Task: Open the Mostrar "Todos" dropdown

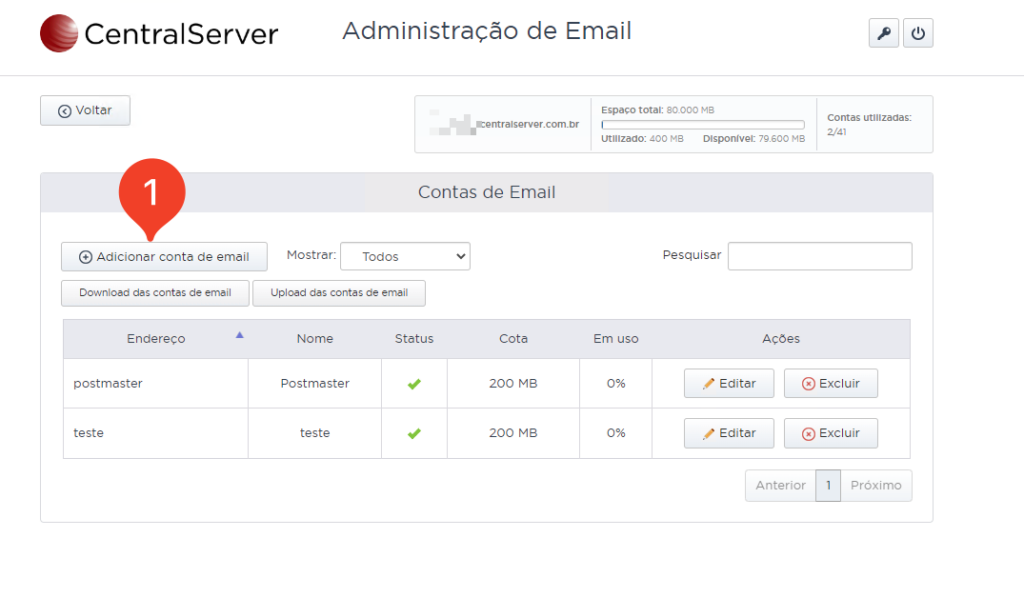Action: click(x=405, y=256)
